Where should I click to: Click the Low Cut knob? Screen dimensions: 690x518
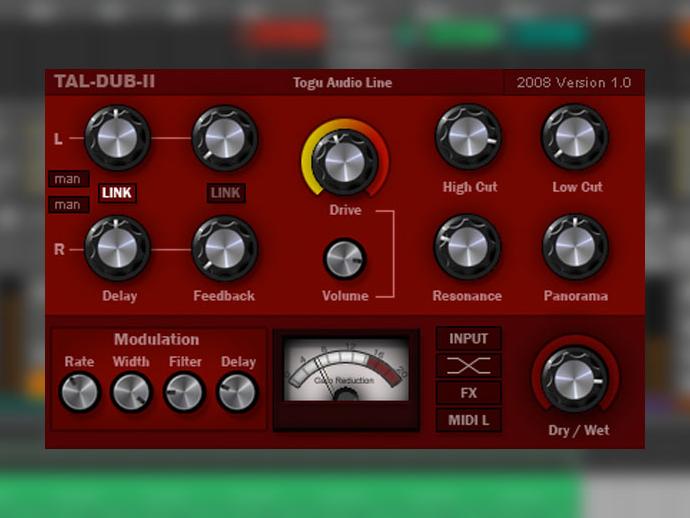point(575,137)
